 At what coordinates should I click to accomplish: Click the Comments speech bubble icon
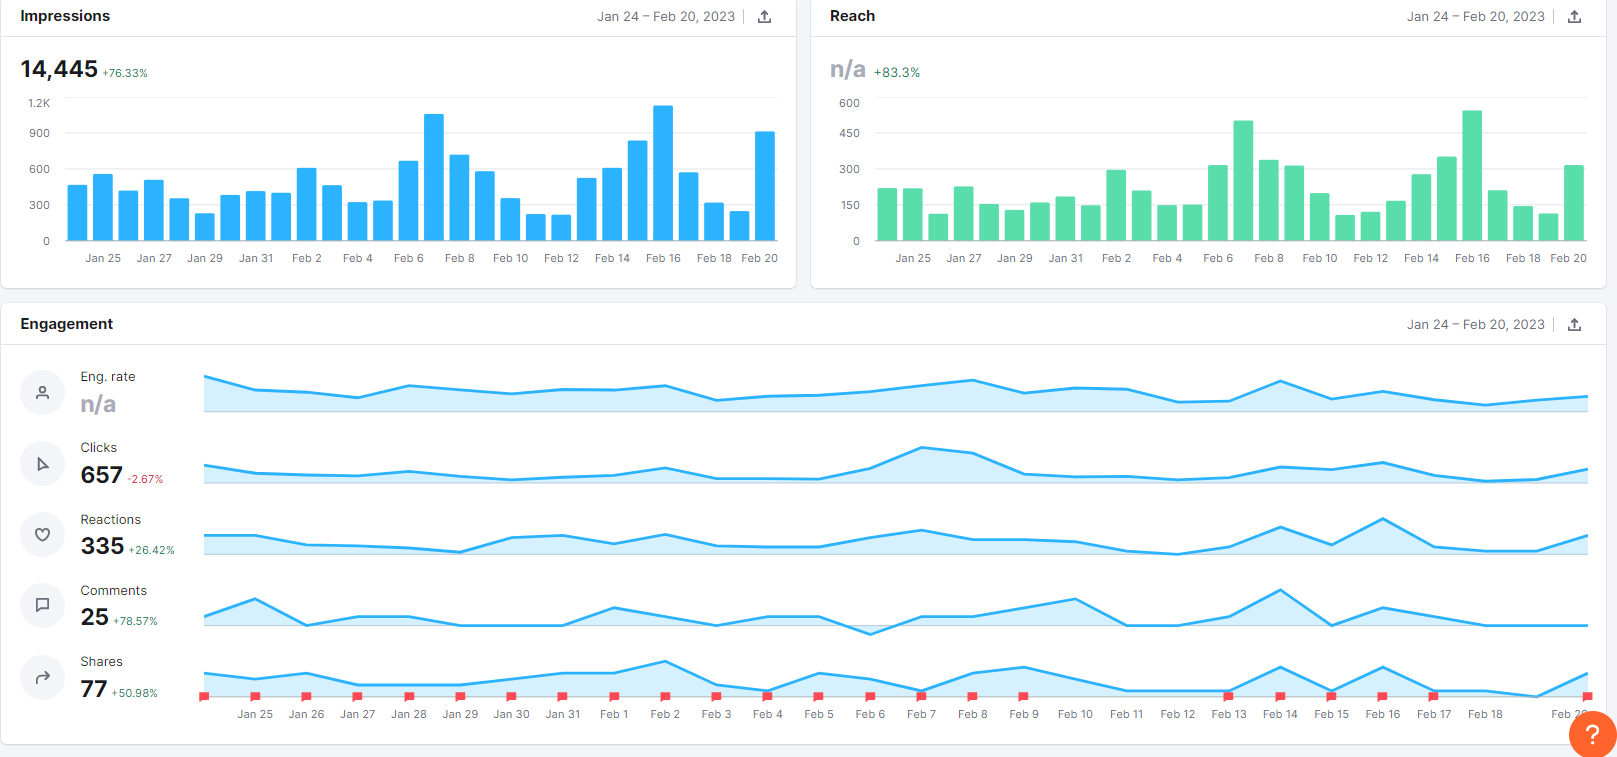point(42,605)
